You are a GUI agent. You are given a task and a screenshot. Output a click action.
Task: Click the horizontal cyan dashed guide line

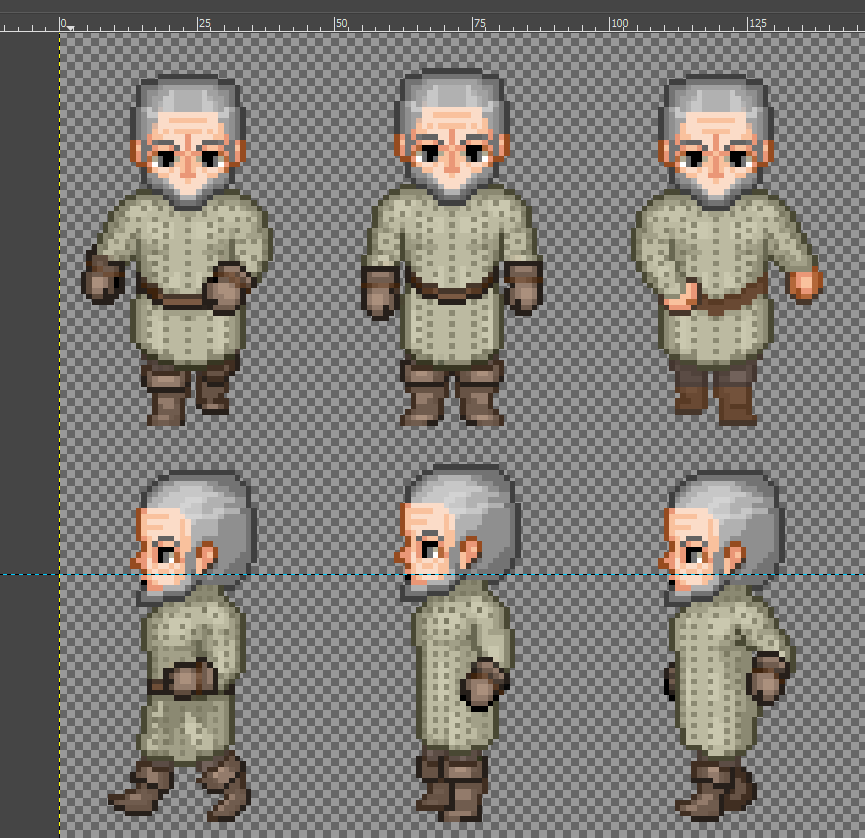(432, 574)
